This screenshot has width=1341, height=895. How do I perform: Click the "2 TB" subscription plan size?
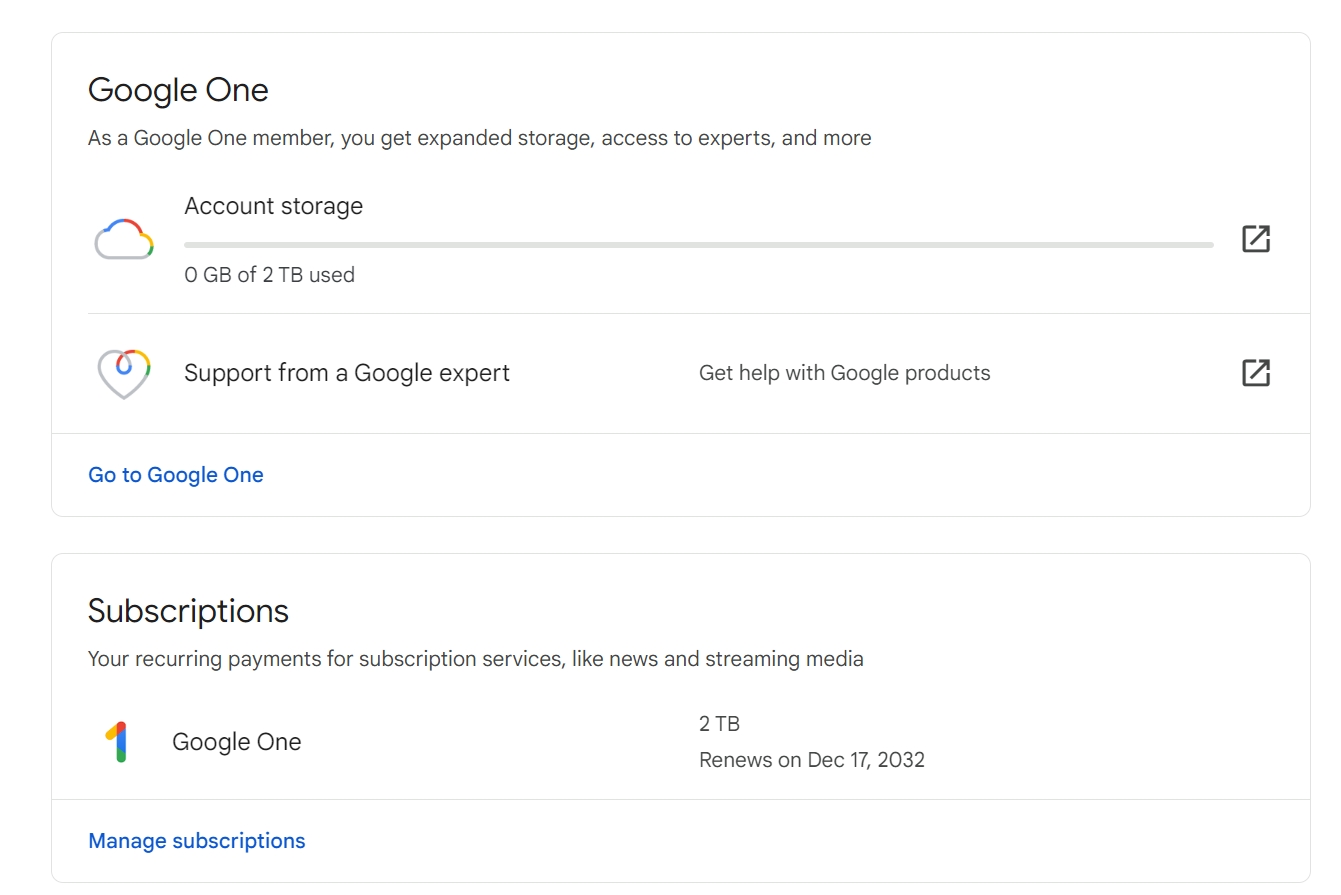719,724
